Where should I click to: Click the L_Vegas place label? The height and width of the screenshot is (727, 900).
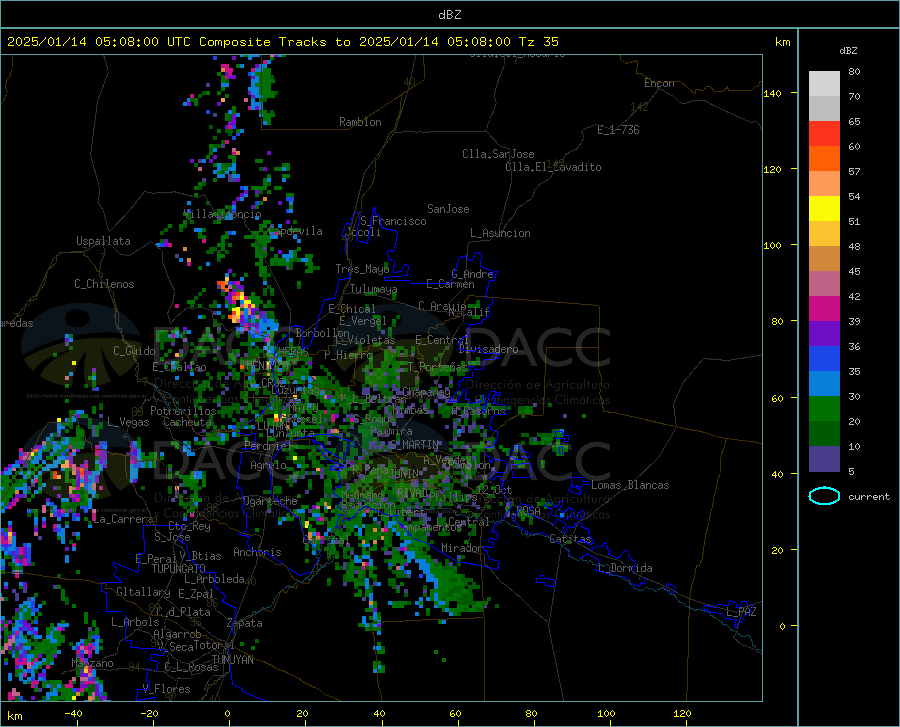pyautogui.click(x=128, y=422)
